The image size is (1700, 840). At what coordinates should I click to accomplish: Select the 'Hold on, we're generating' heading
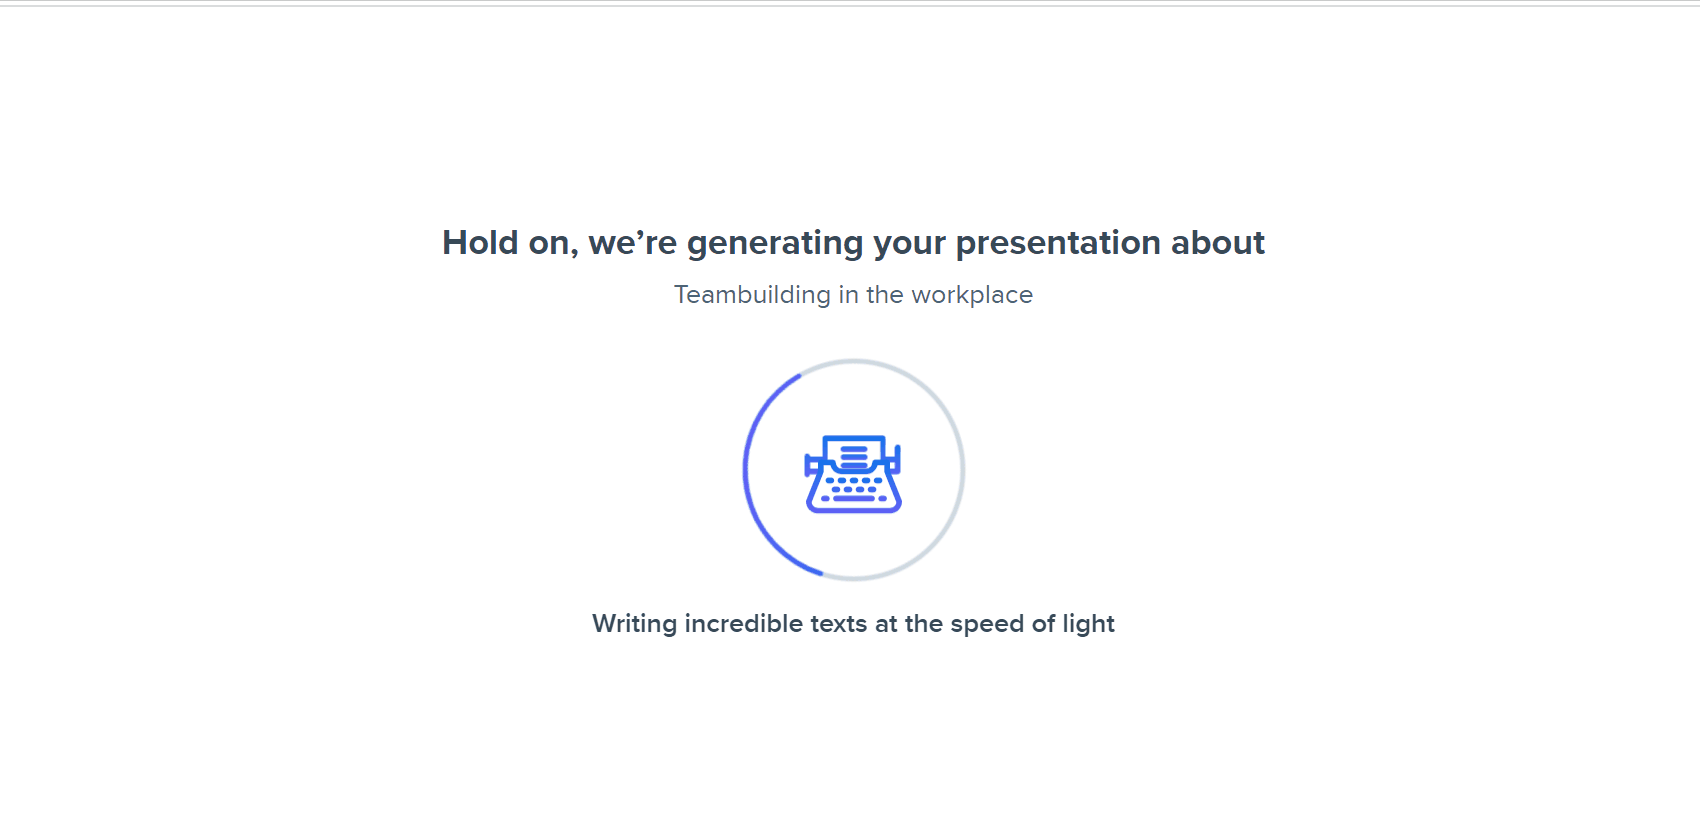853,243
